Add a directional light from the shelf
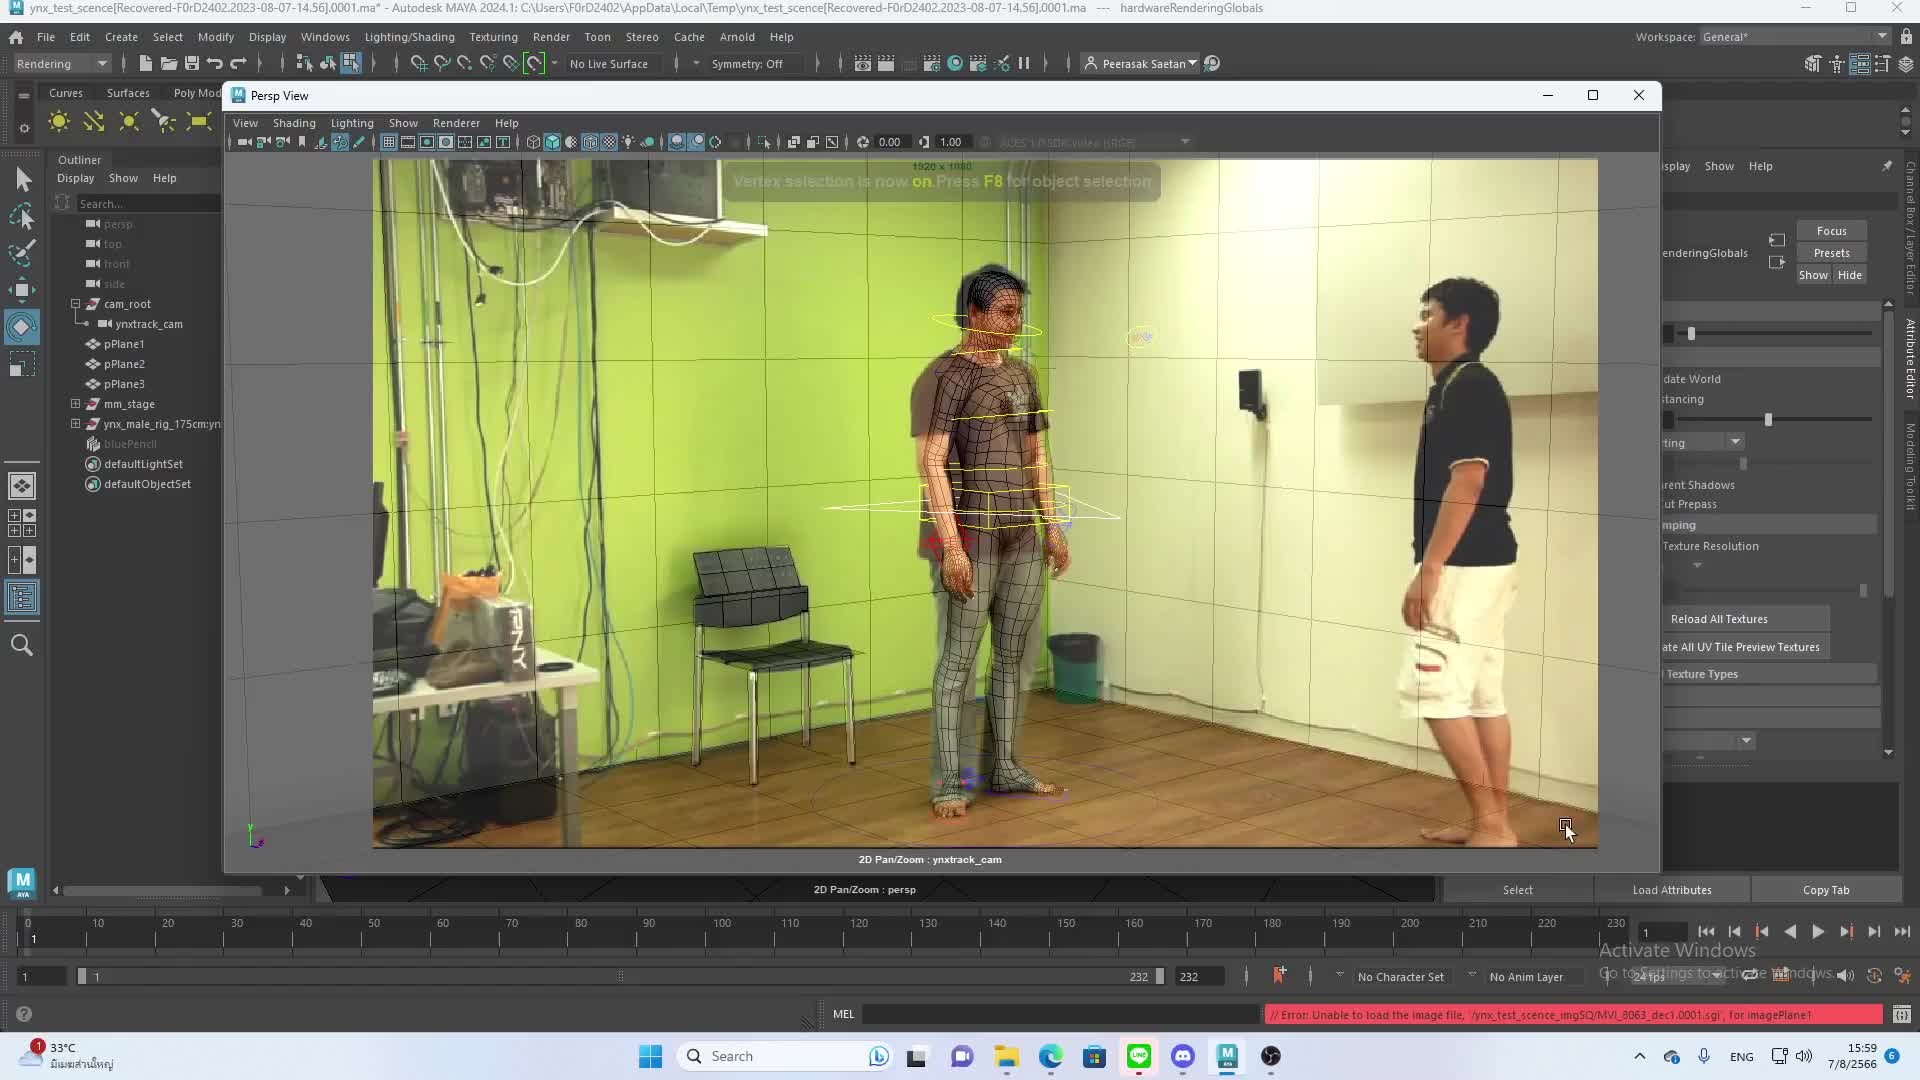The image size is (1920, 1080). coord(93,121)
